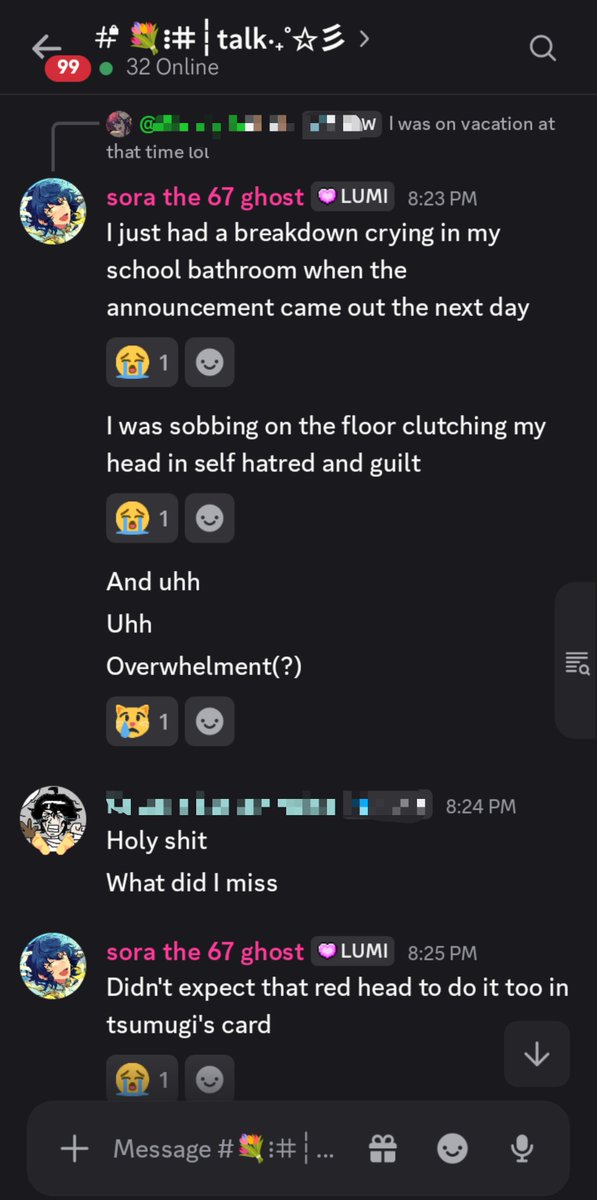Add reaction under the Overwhelment message
Image resolution: width=597 pixels, height=1200 pixels.
coord(210,721)
